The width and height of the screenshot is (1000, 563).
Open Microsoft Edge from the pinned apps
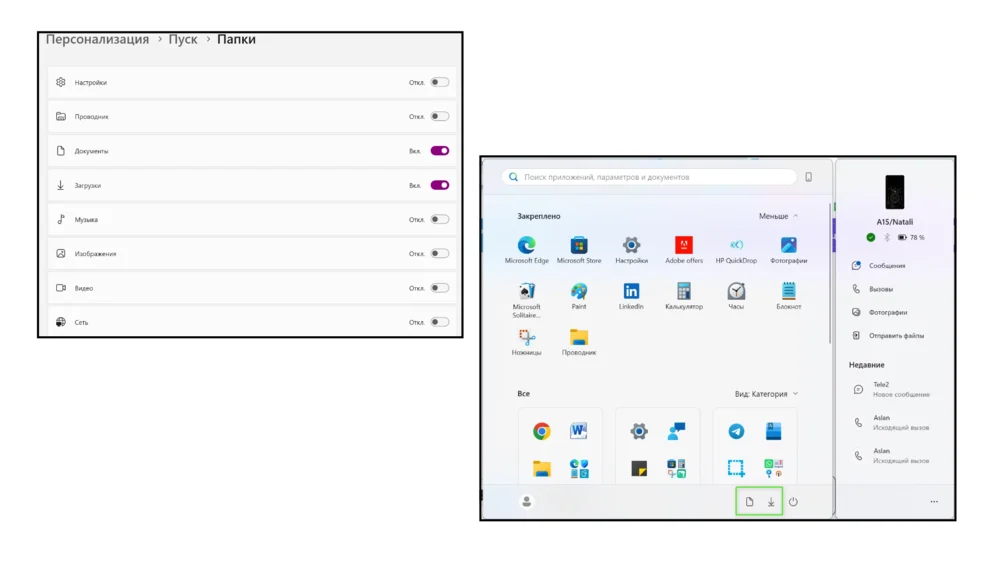526,249
